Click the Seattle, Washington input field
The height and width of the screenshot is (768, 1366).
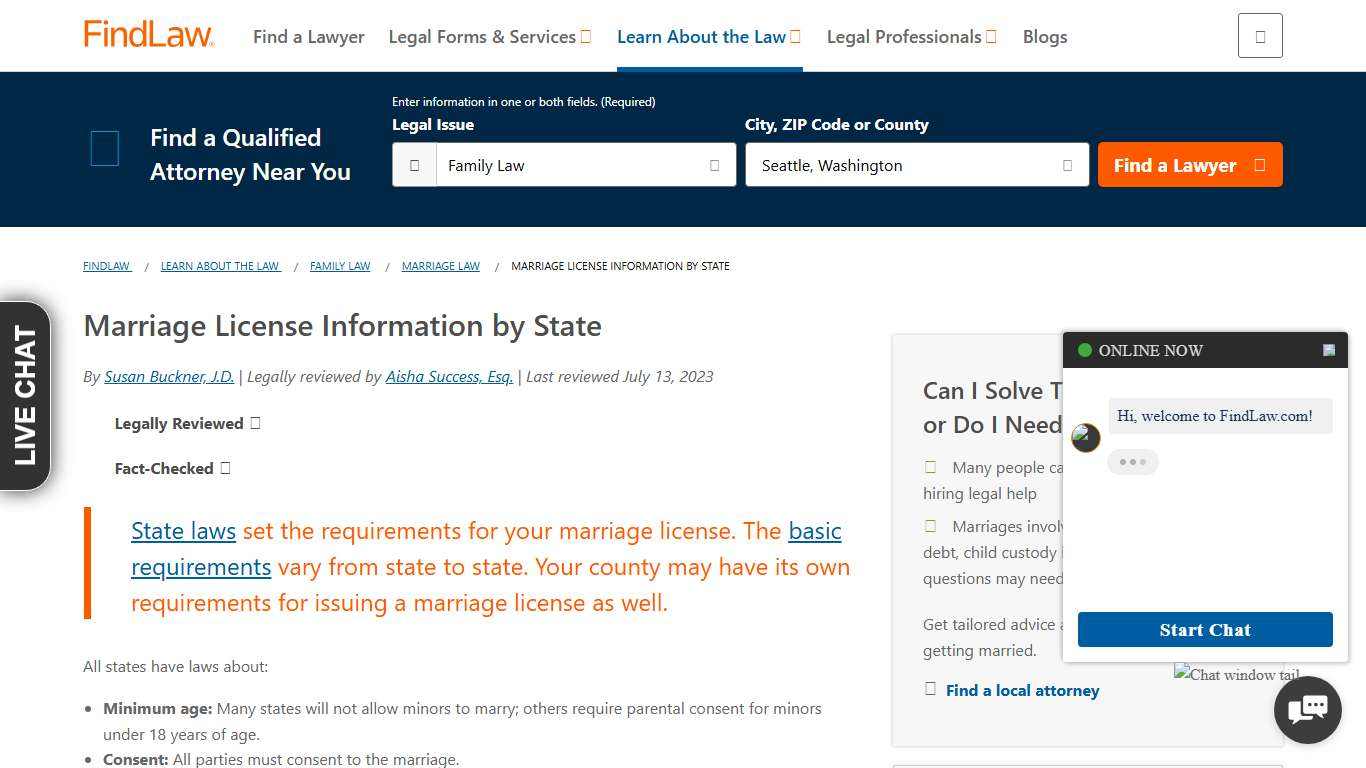(900, 165)
